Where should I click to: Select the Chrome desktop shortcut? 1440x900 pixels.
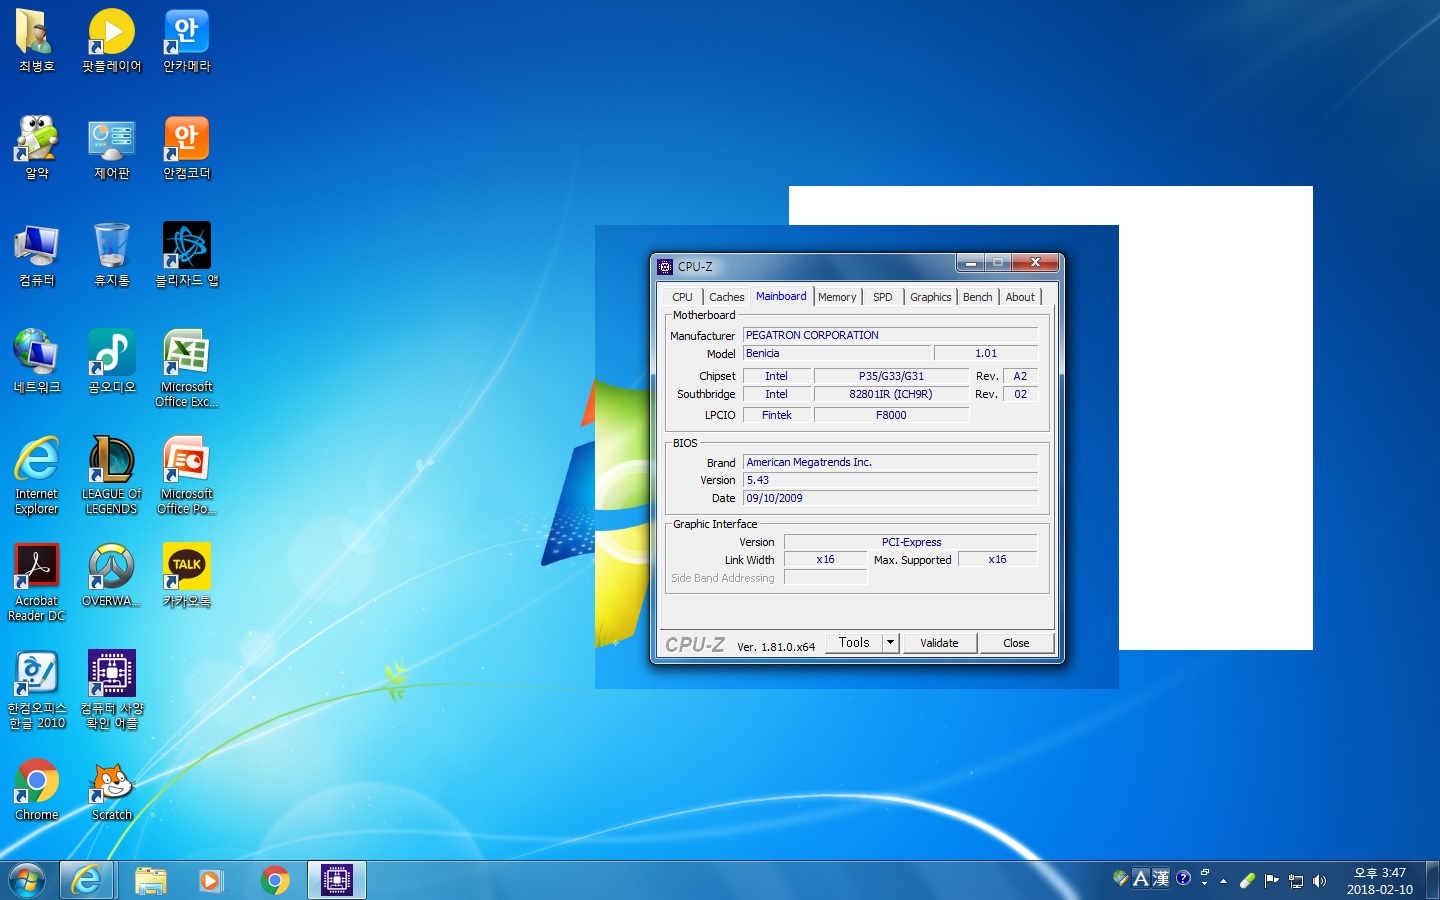36,789
